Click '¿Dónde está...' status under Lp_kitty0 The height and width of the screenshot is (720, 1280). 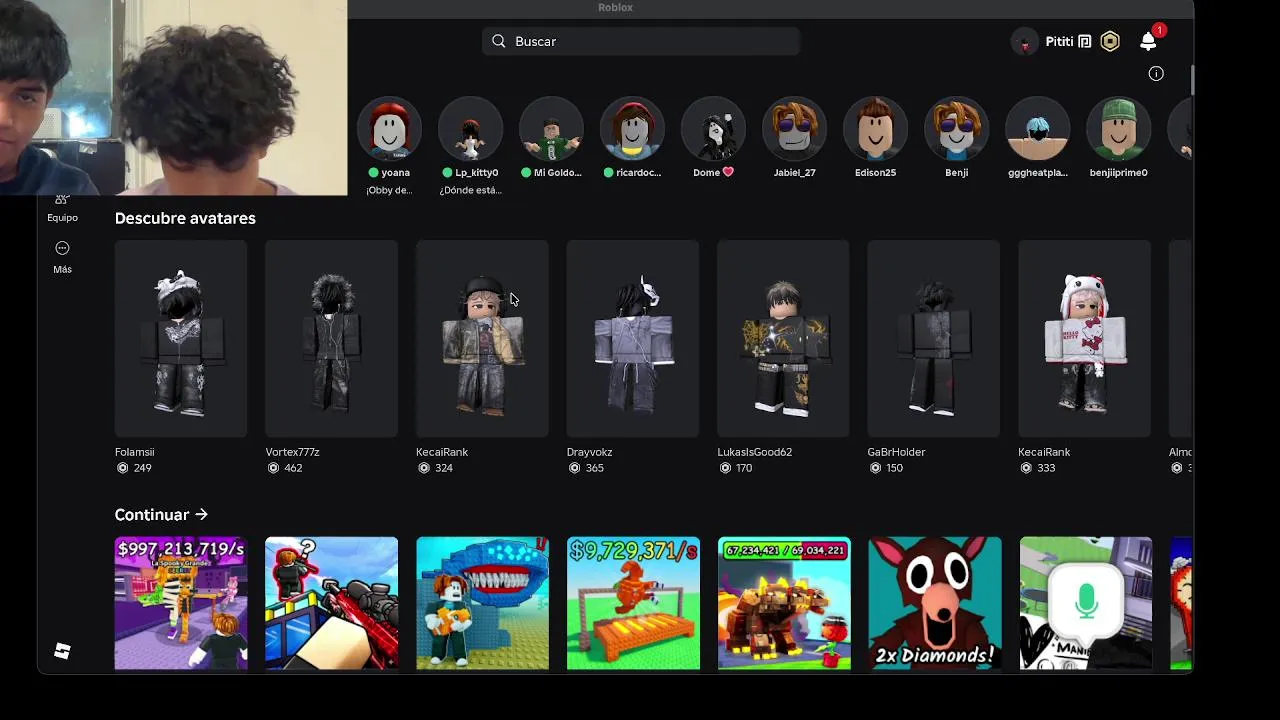470,190
